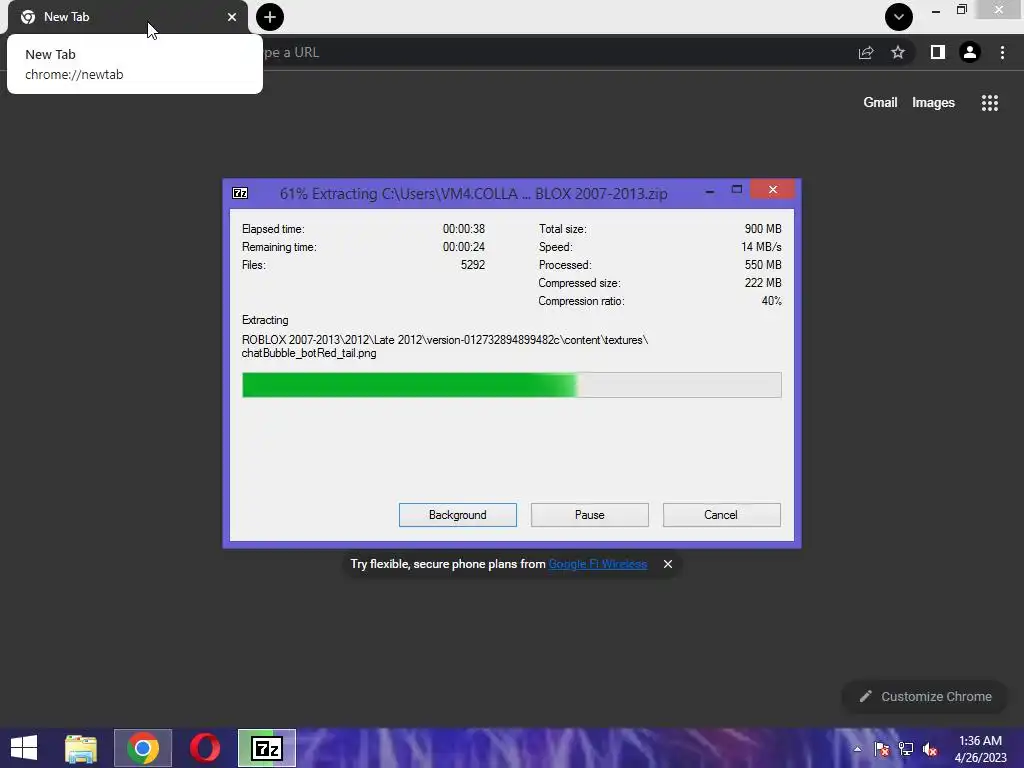The width and height of the screenshot is (1024, 768).
Task: Click the 222 MB compressed size value
Action: pyautogui.click(x=763, y=283)
